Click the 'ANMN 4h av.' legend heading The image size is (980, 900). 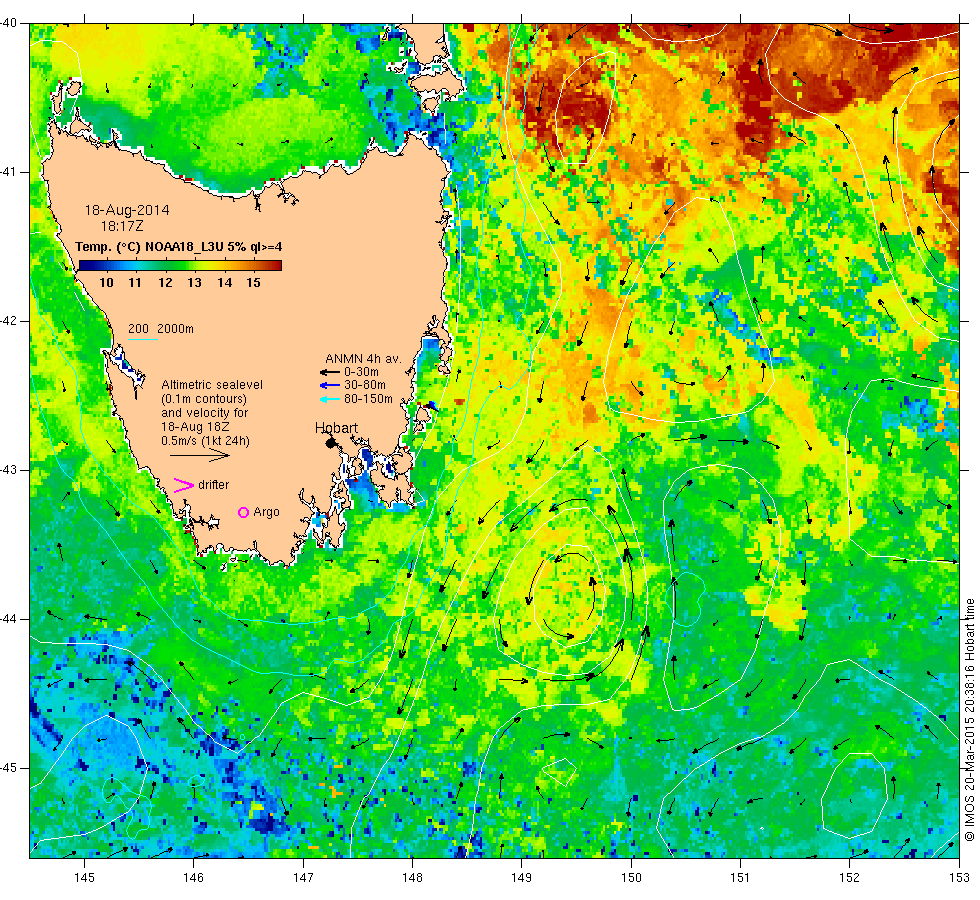tap(363, 359)
